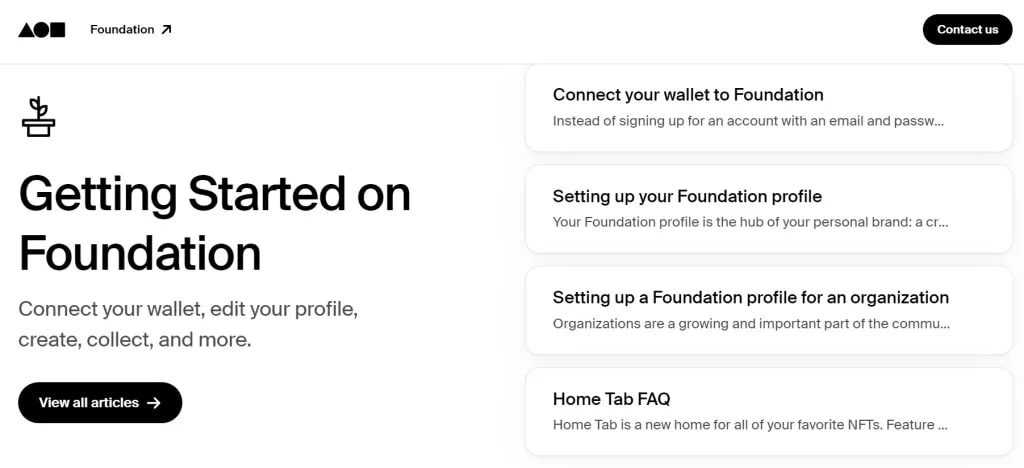Click the potted plant icon
This screenshot has height=468, width=1024.
click(x=39, y=117)
